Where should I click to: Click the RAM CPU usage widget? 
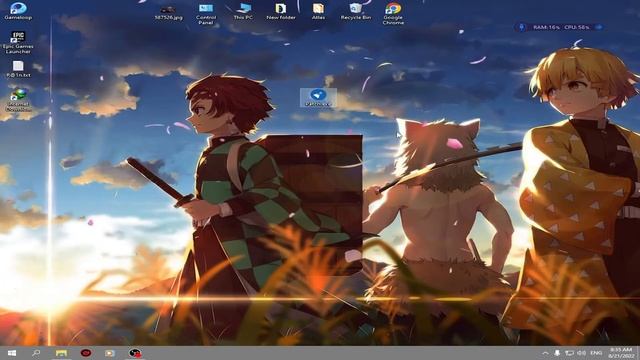pos(560,27)
